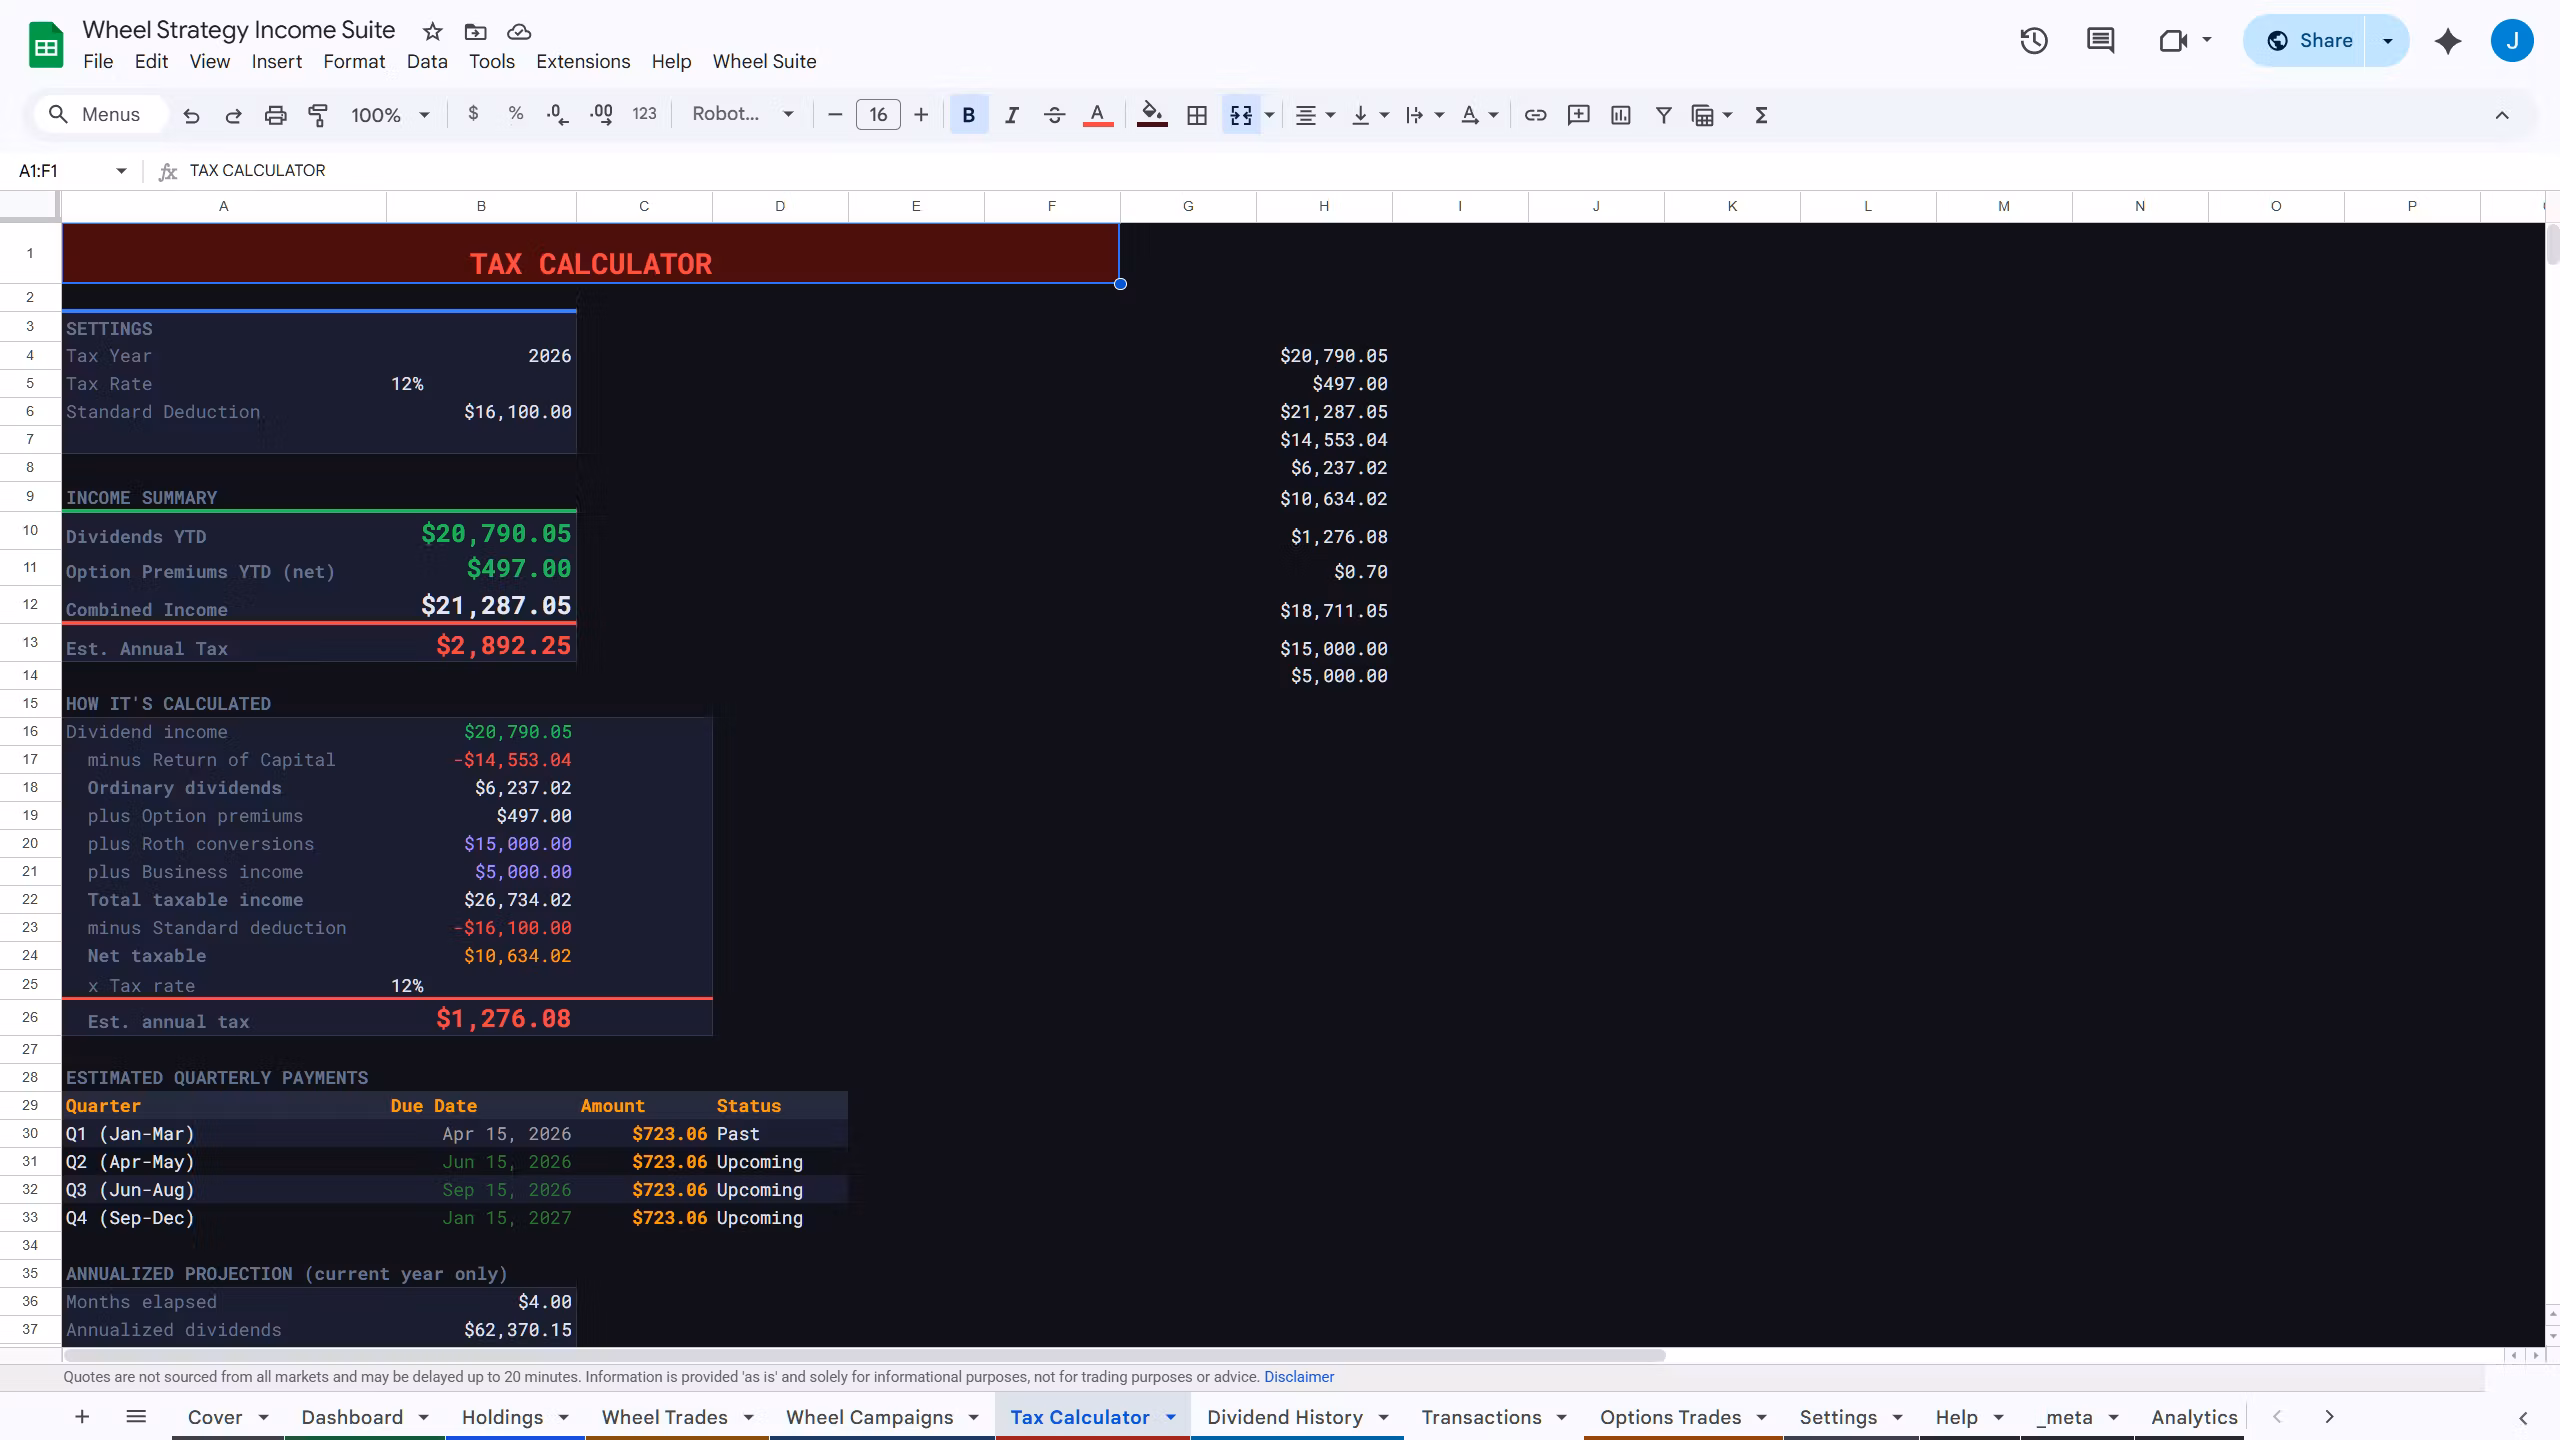Viewport: 2560px width, 1440px height.
Task: Increase decimal places icon
Action: 602,115
